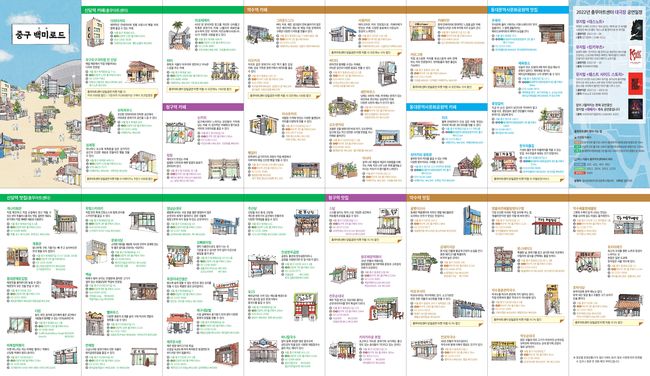Click the palm tree cafe illustration
The image size is (650, 376).
tap(179, 35)
